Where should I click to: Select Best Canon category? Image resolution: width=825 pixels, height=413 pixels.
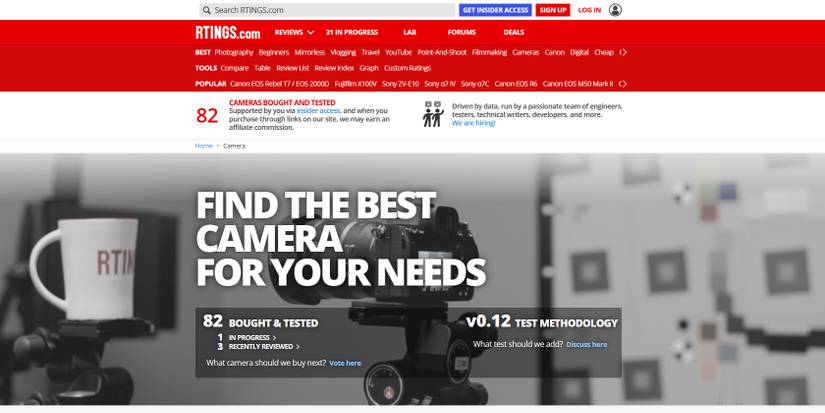click(x=555, y=52)
